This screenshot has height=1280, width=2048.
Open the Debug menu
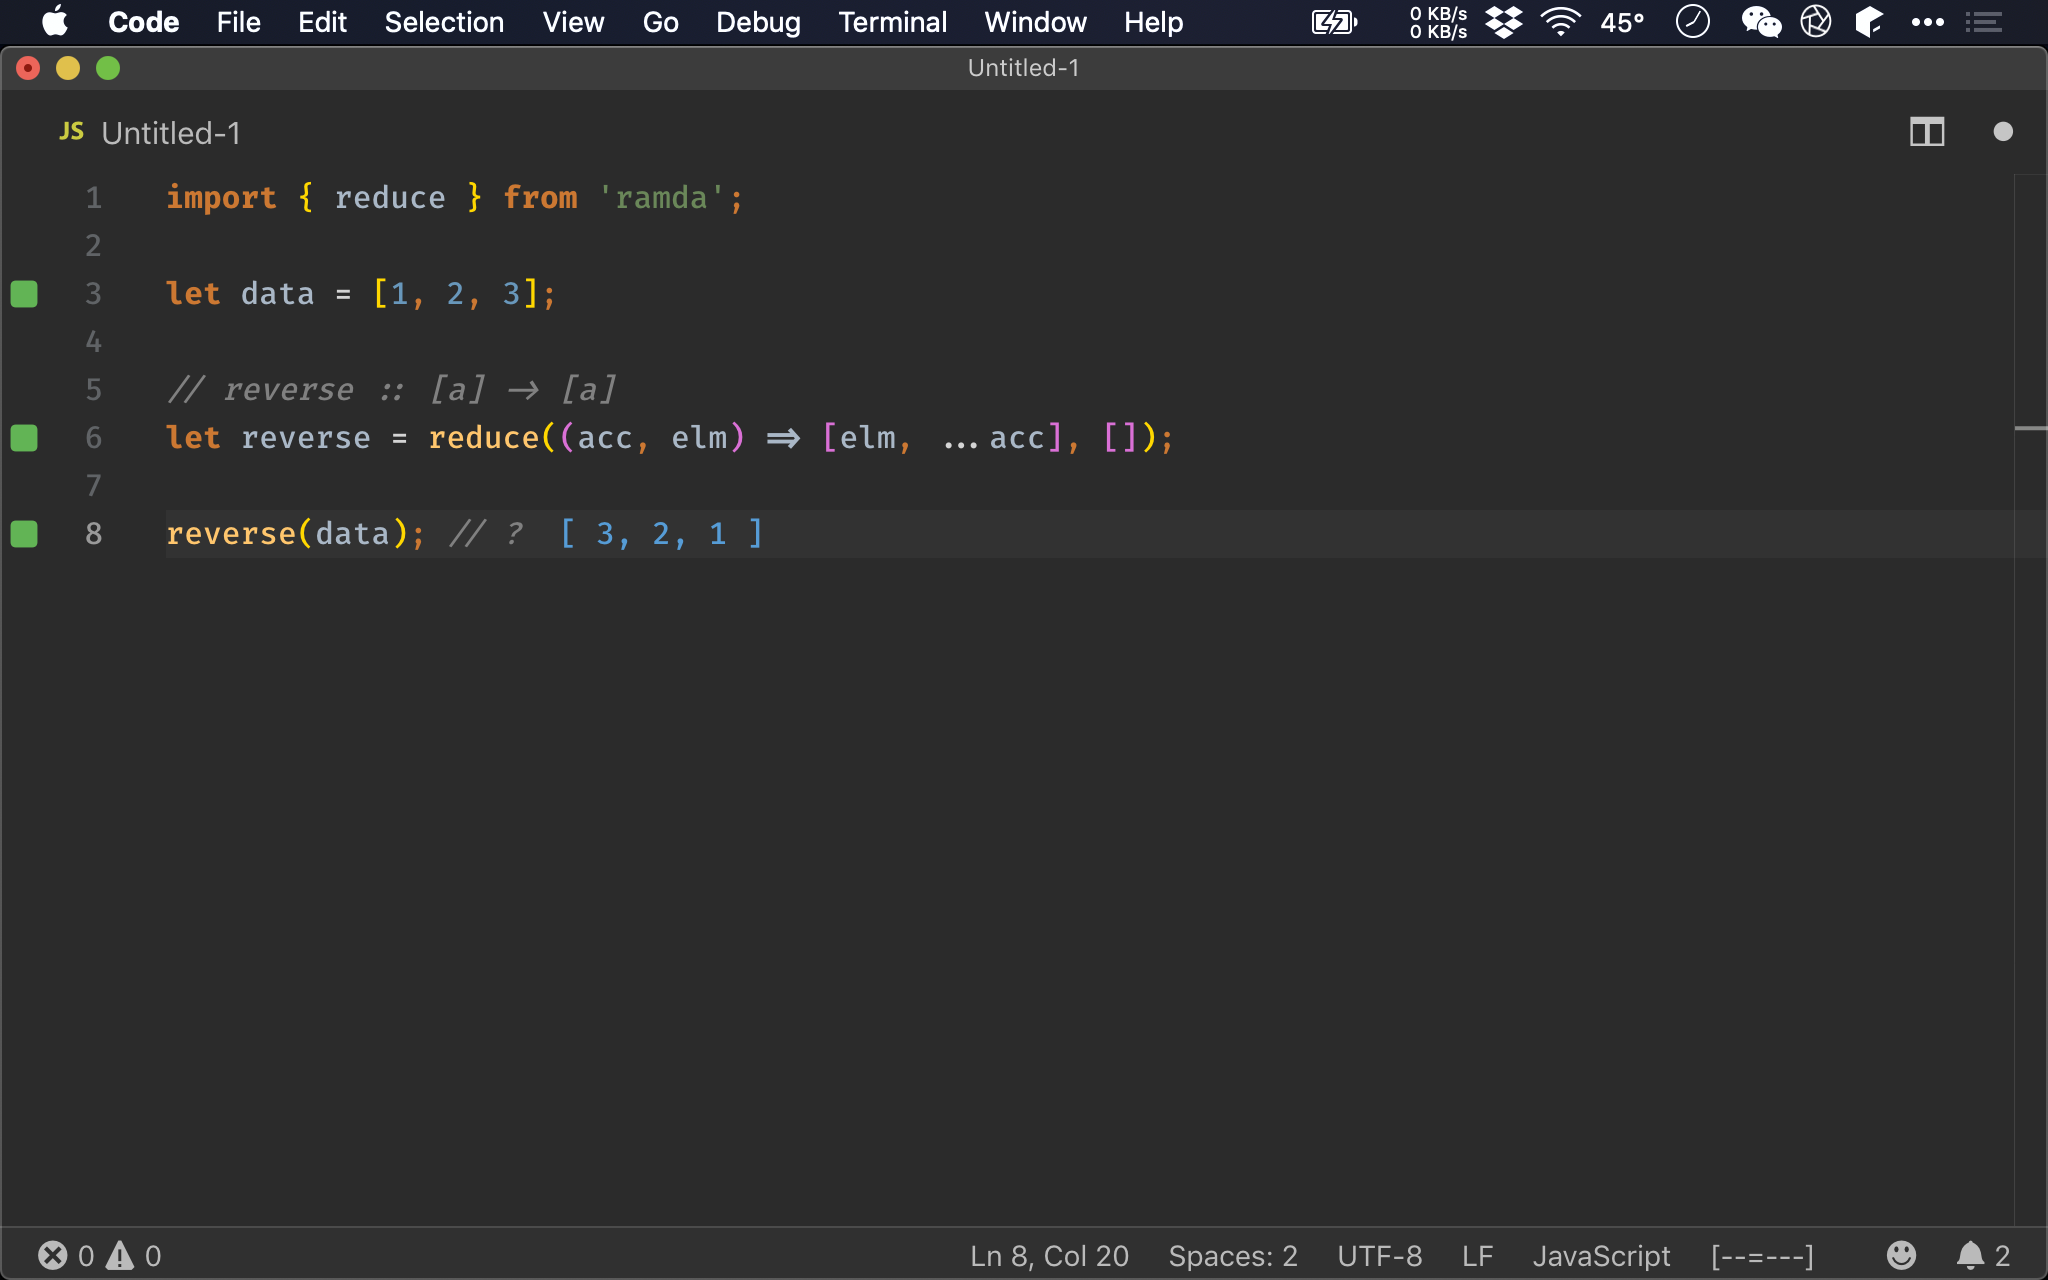pyautogui.click(x=758, y=22)
